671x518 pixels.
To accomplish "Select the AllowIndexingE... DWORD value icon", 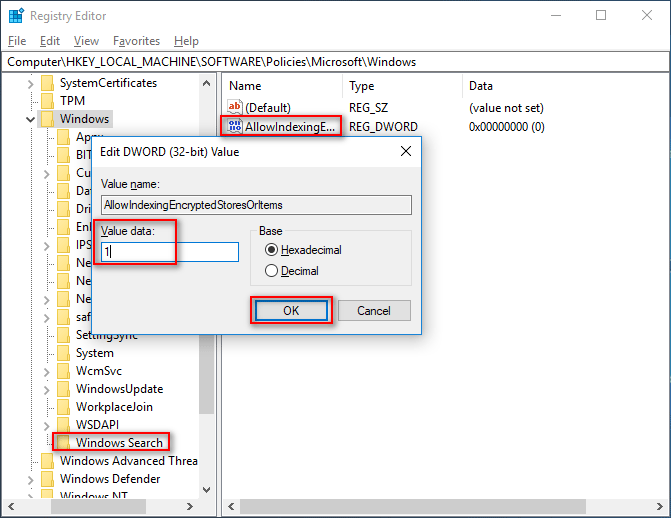I will tap(235, 126).
